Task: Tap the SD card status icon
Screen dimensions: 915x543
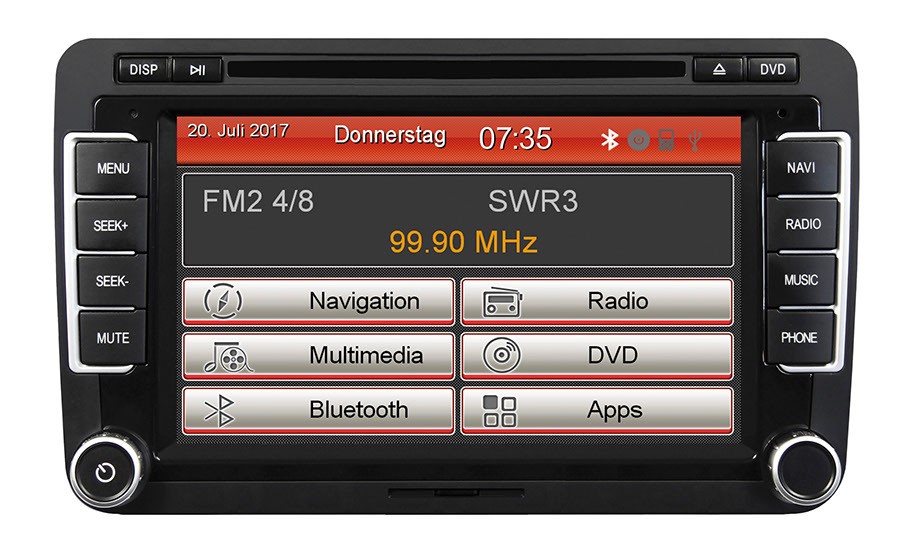Action: 666,140
